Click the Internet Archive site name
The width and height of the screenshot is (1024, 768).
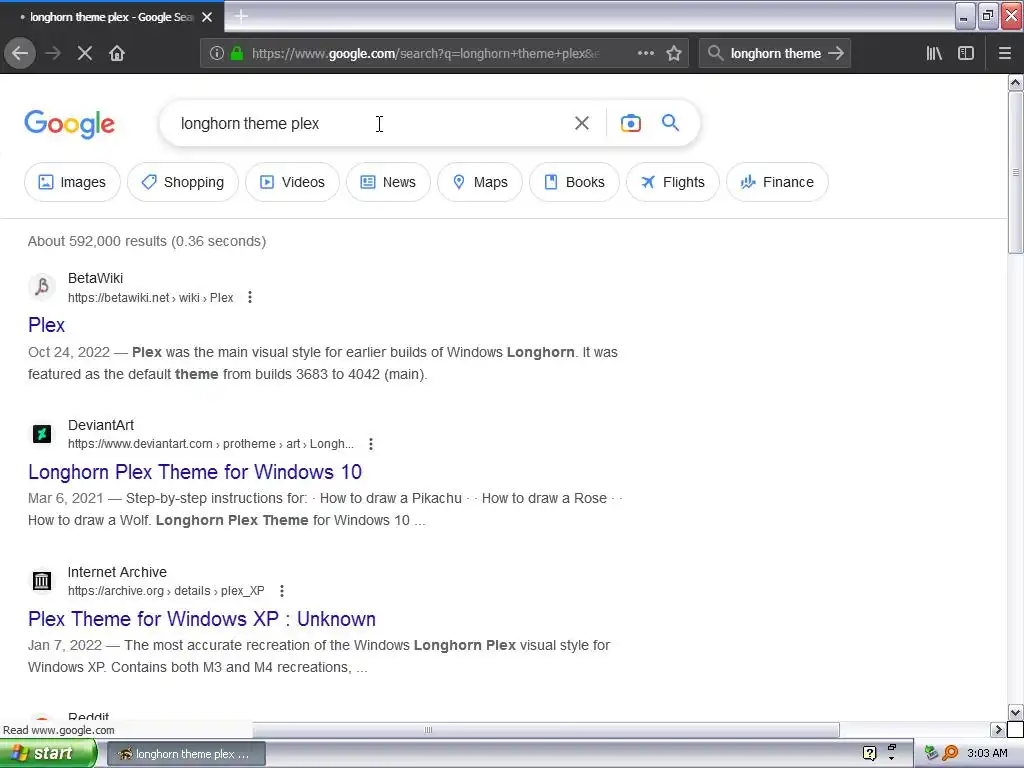(117, 572)
